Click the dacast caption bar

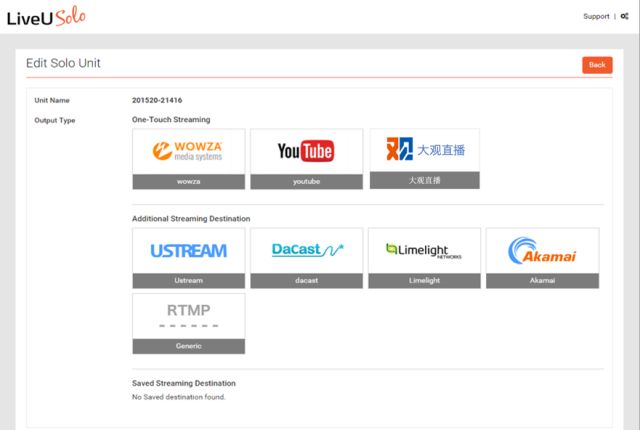point(307,281)
